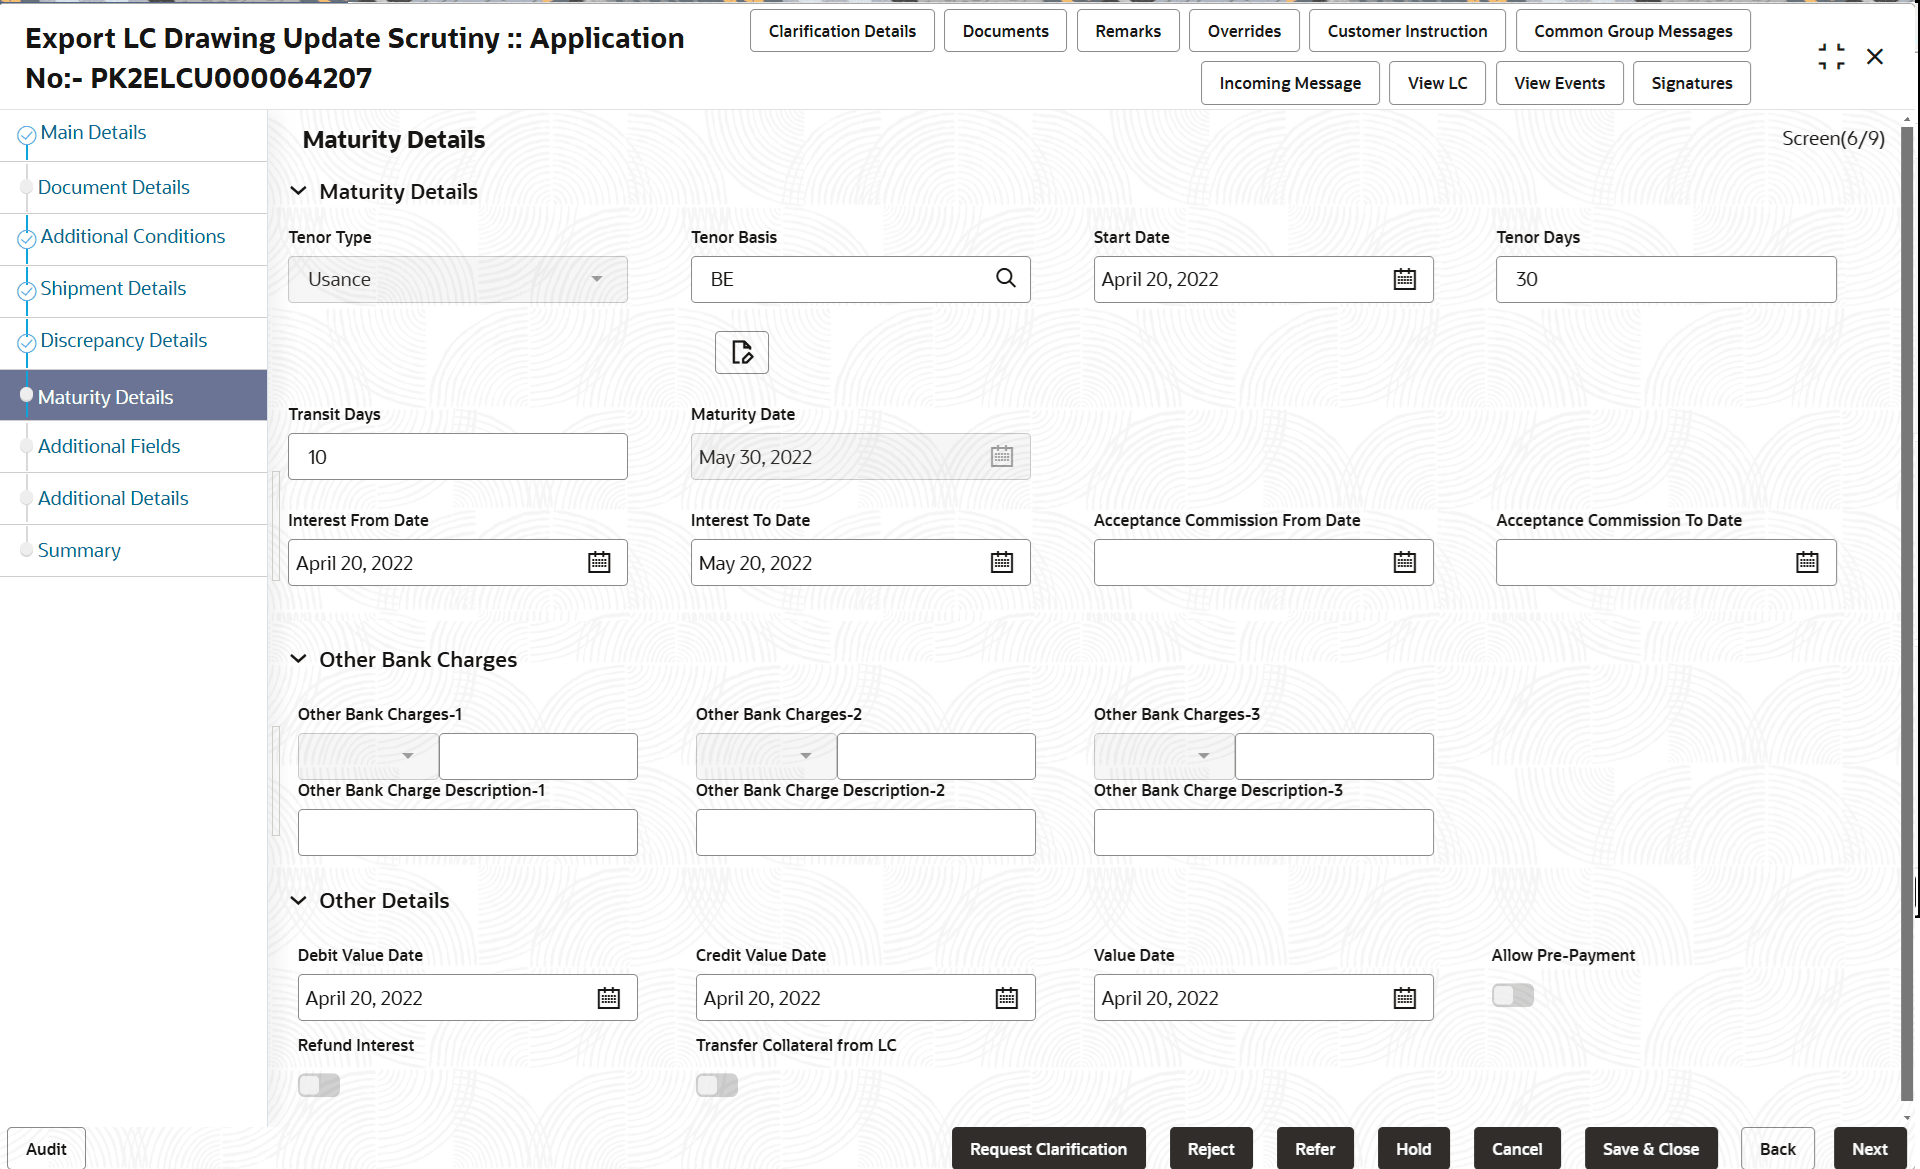This screenshot has width=1920, height=1169.
Task: Open the Start Date calendar picker
Action: [1404, 280]
